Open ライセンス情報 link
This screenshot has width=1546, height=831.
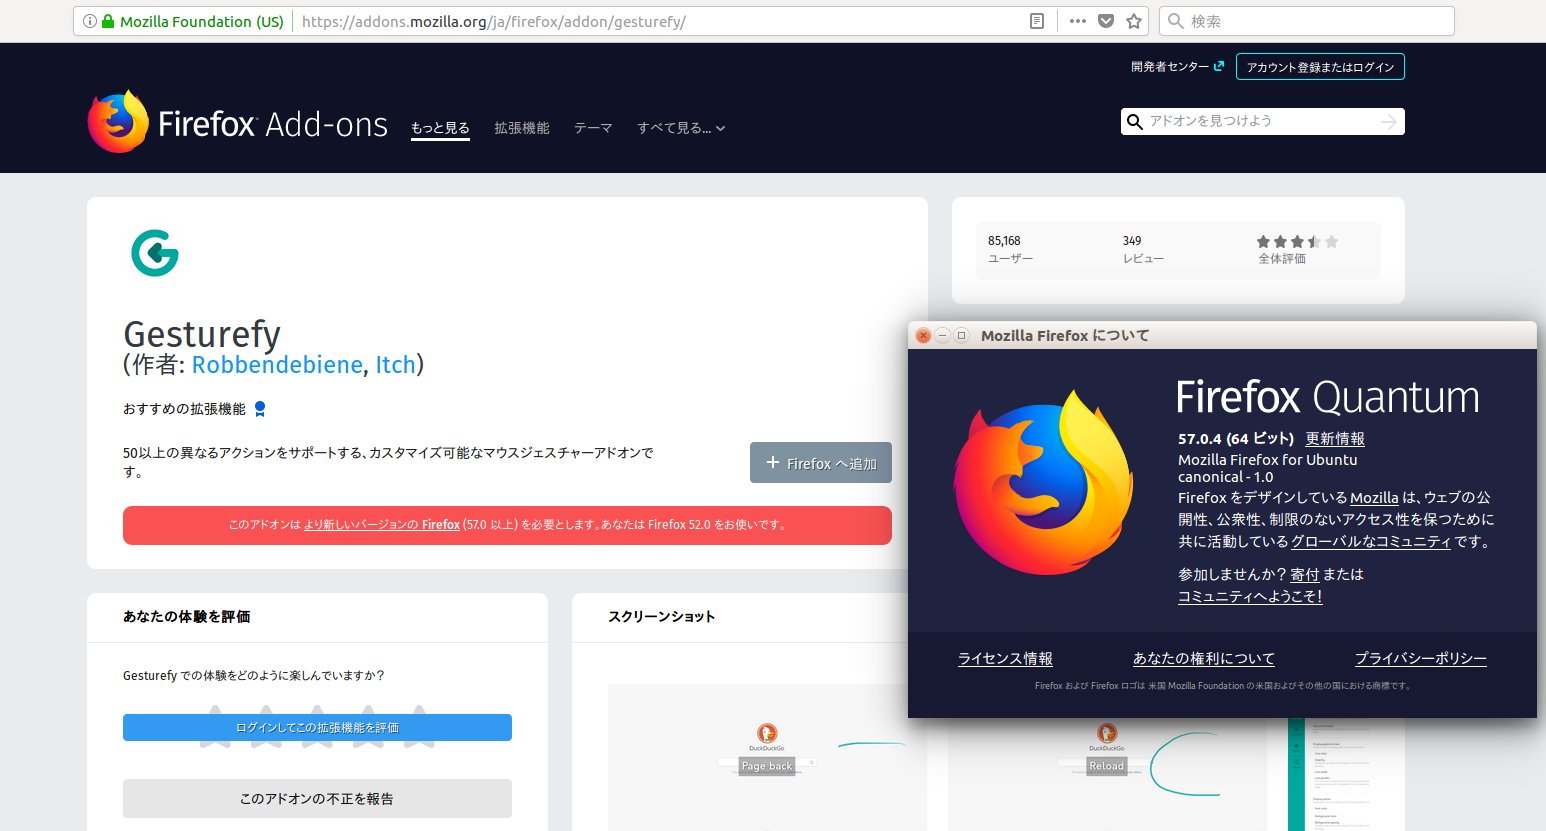pyautogui.click(x=1005, y=659)
